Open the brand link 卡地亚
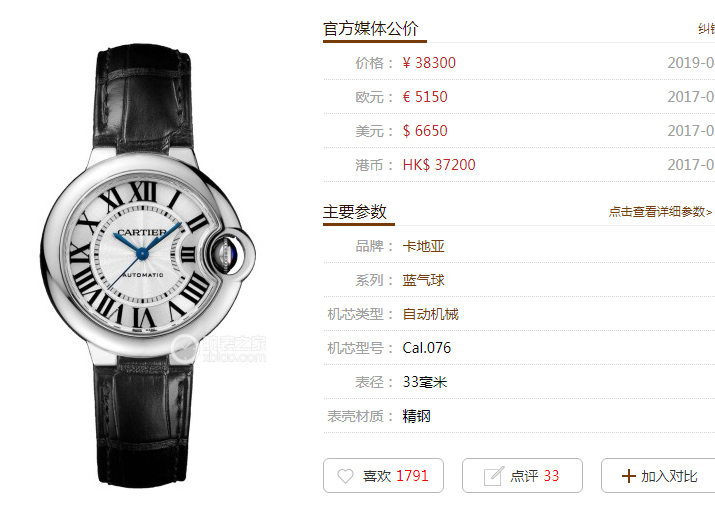The width and height of the screenshot is (715, 522). (x=423, y=246)
